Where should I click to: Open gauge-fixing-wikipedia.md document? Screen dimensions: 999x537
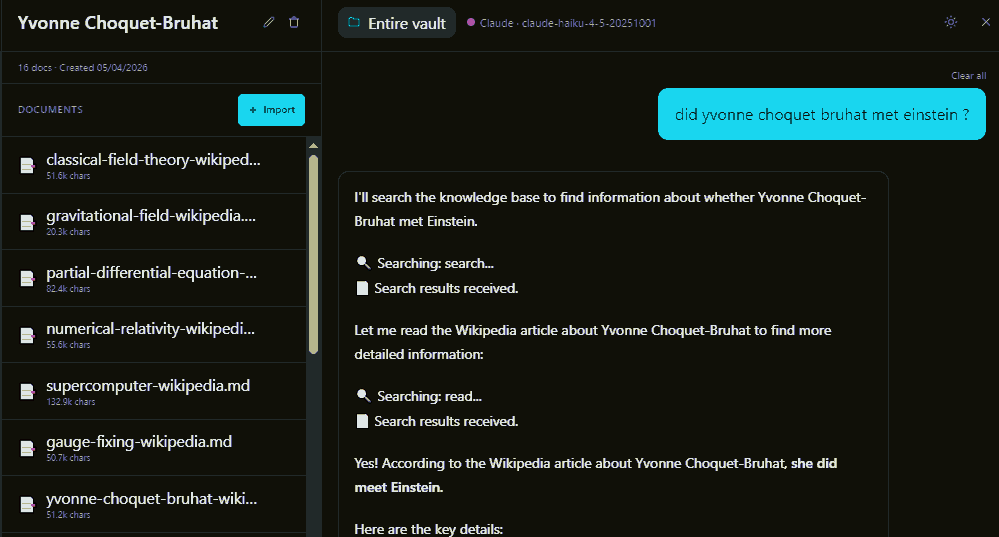[x=154, y=448]
